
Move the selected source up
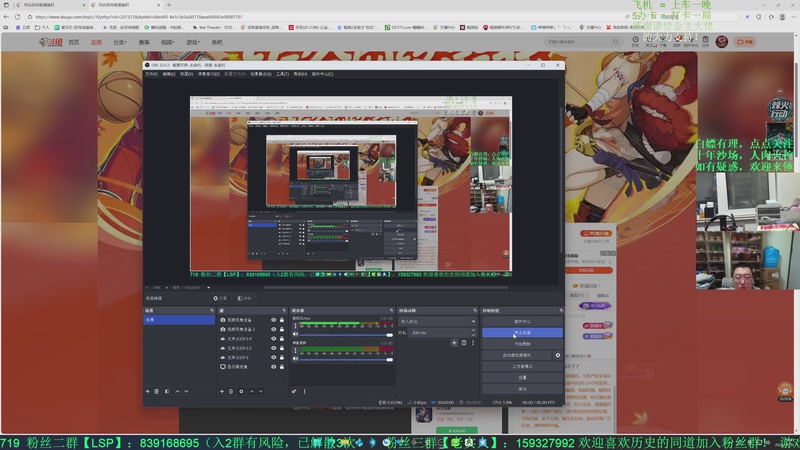point(252,391)
